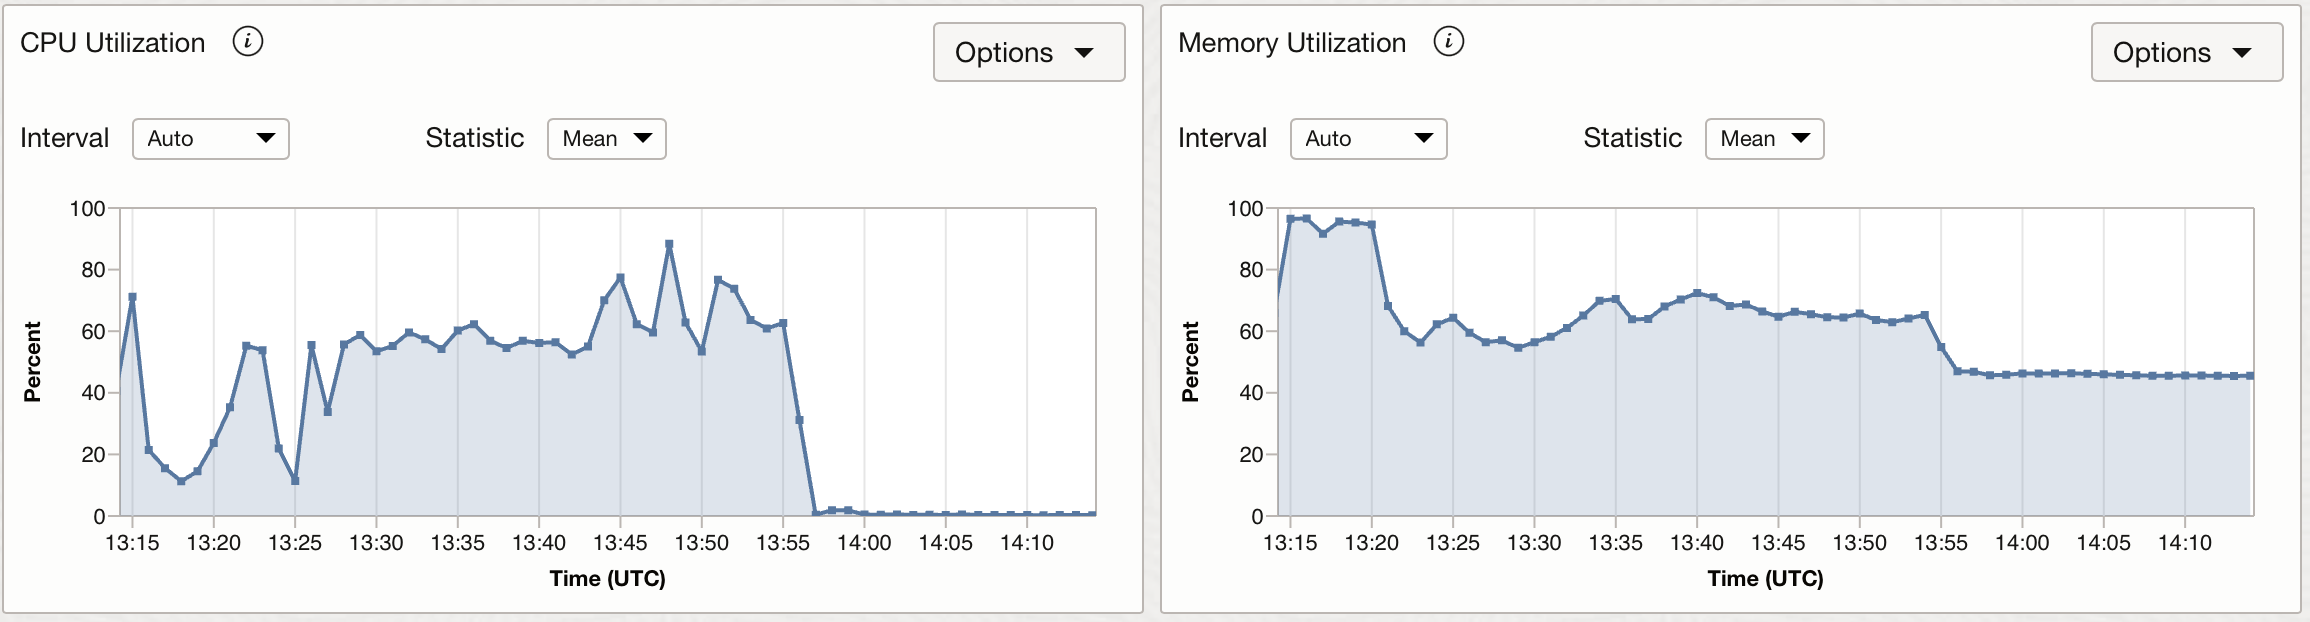2310x622 pixels.
Task: Click the Memory flat-line point at 14:10
Action: pyautogui.click(x=2185, y=376)
